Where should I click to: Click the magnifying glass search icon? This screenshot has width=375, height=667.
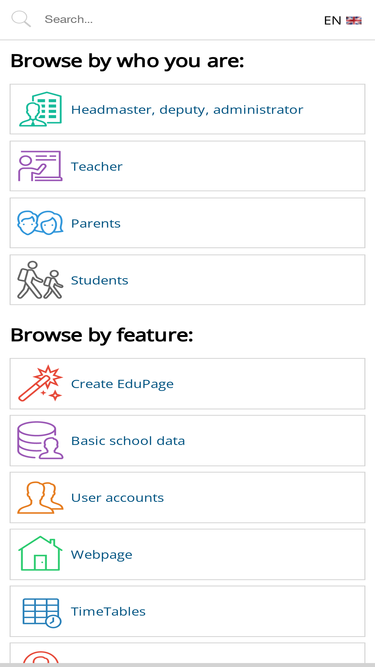pos(21,19)
